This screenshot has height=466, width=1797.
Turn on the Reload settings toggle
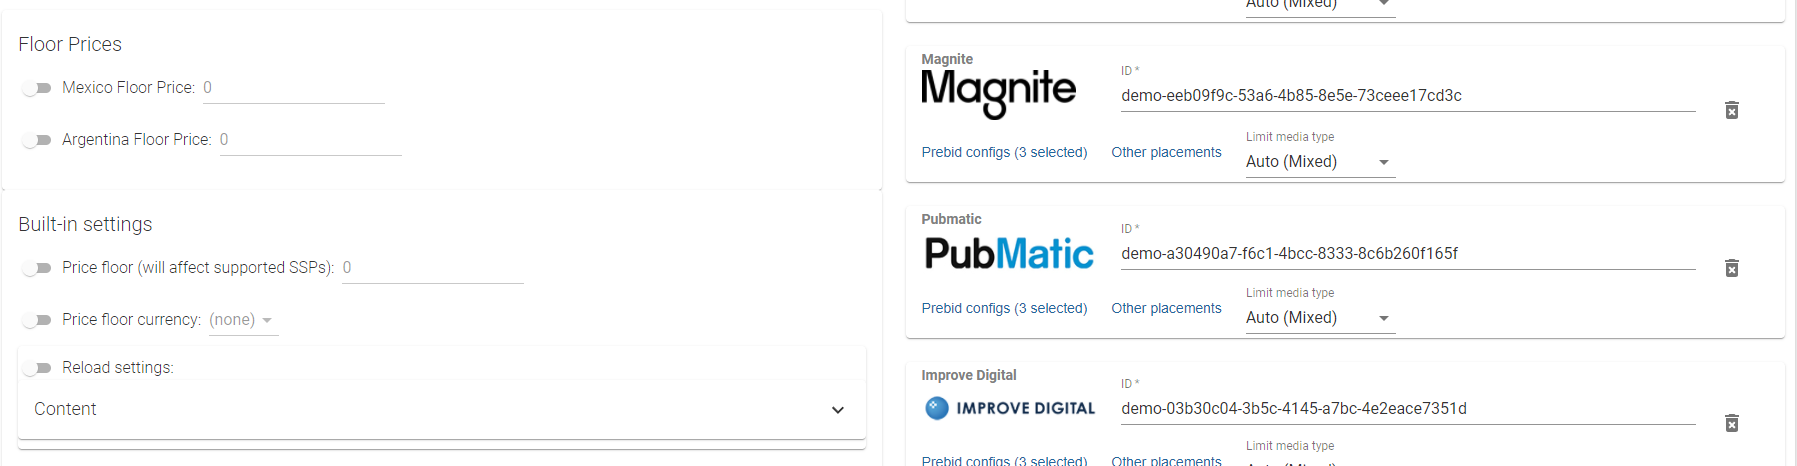point(37,368)
